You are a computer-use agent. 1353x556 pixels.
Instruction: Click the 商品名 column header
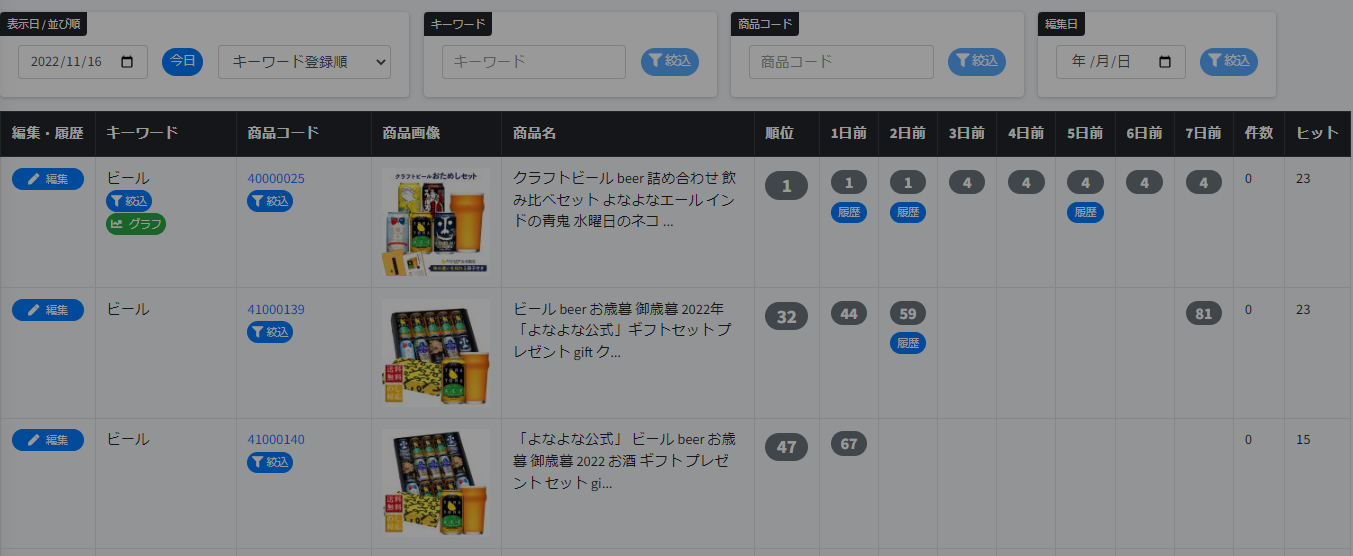[x=534, y=133]
